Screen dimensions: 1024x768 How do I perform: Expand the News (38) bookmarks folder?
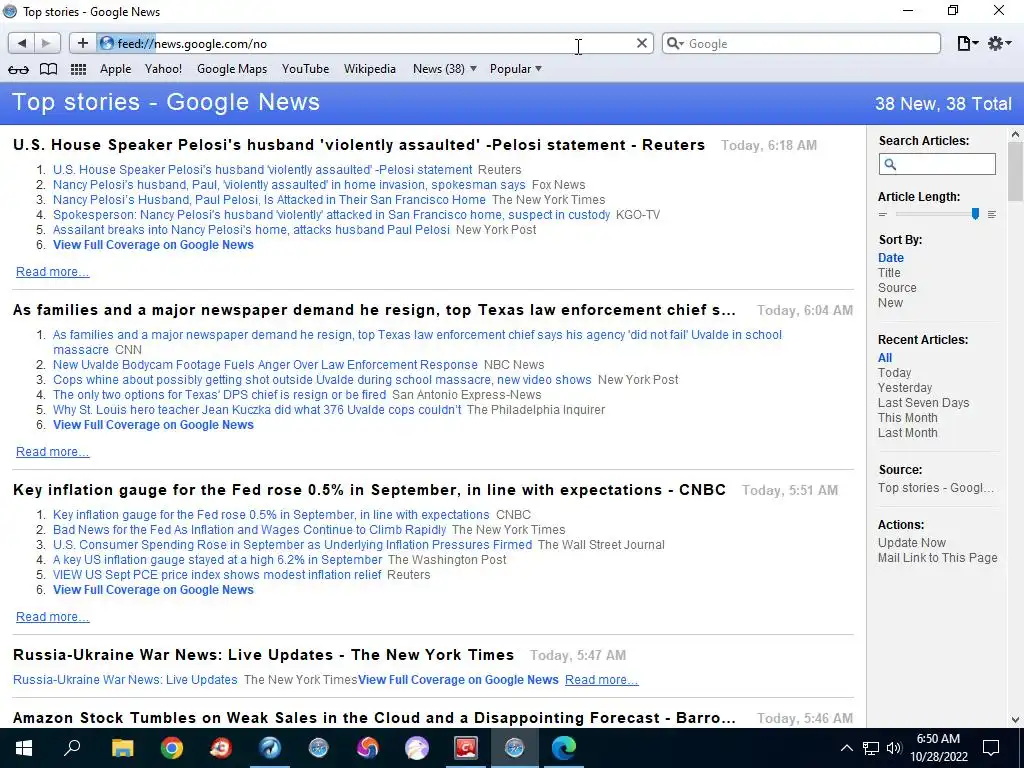445,69
